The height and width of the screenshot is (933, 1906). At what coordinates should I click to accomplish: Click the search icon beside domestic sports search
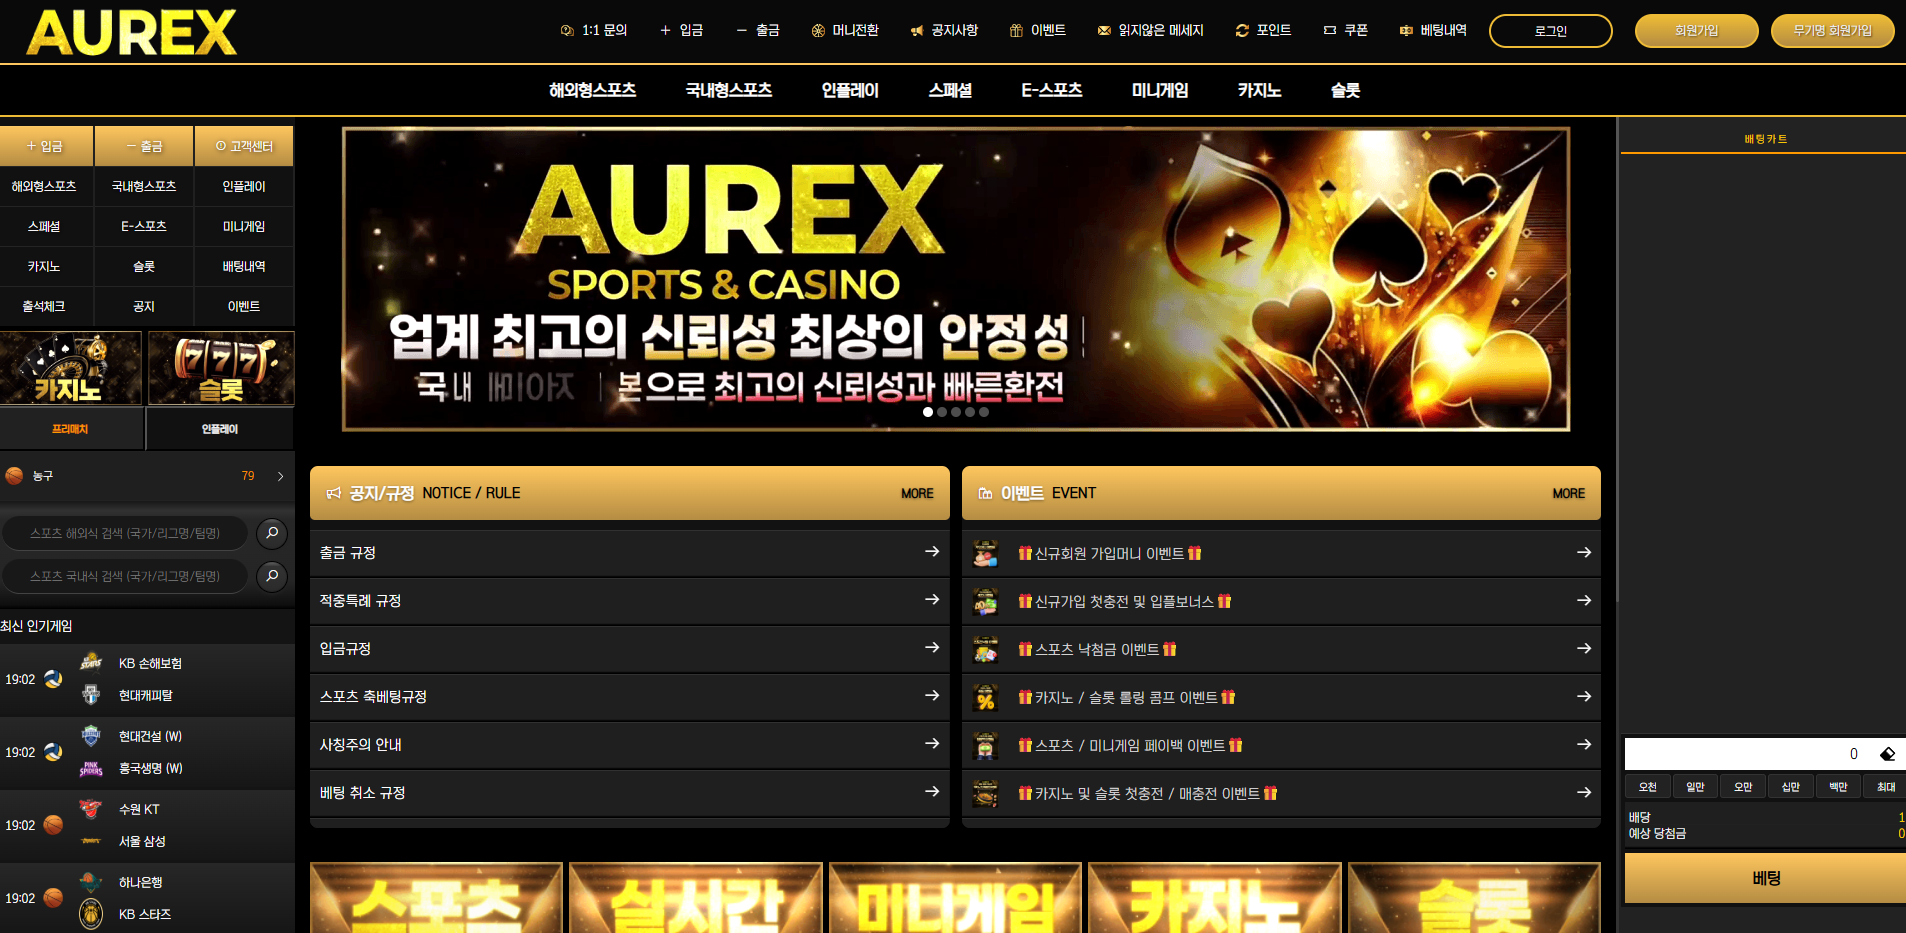[x=272, y=576]
